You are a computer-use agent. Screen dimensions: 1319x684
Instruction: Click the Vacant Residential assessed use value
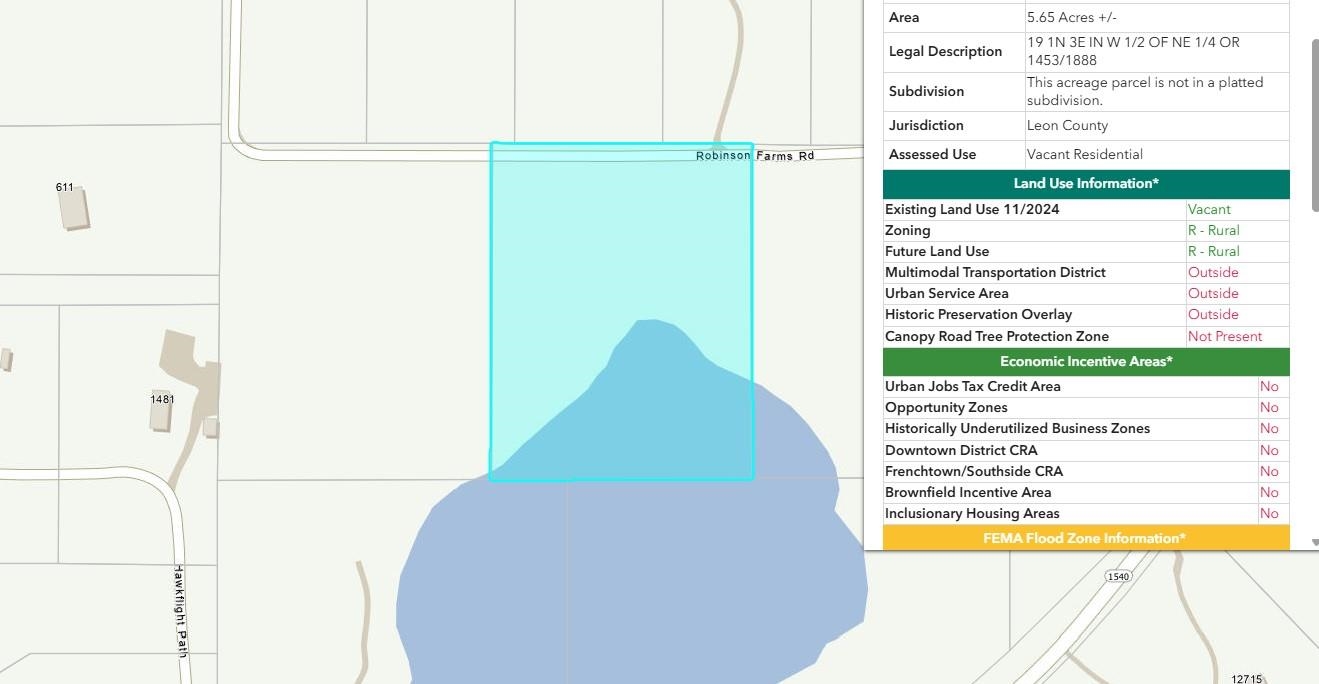pyautogui.click(x=1084, y=155)
